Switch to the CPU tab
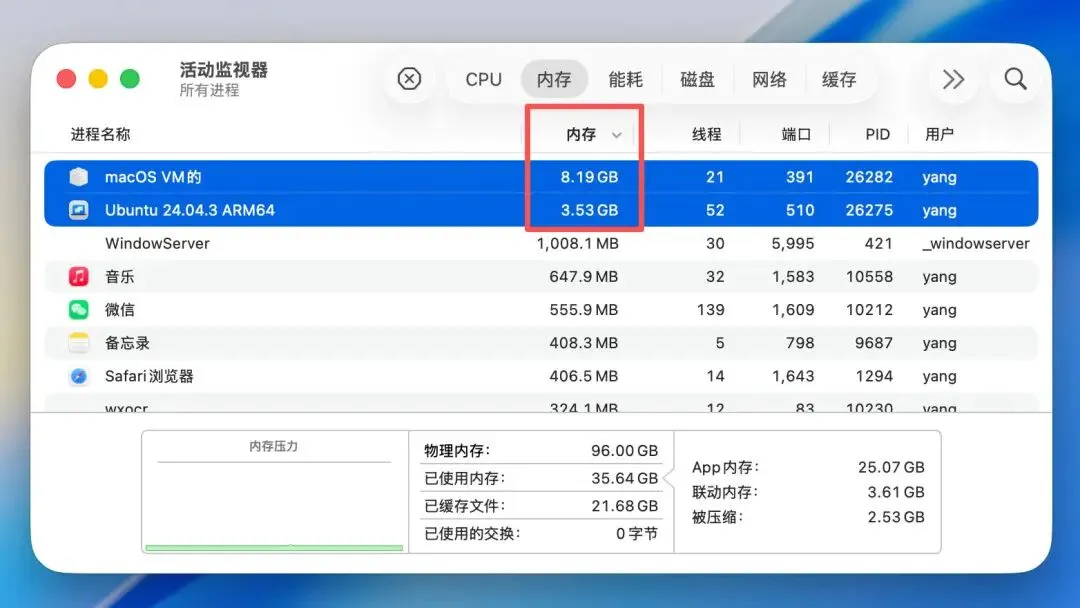The image size is (1080, 608). [x=484, y=79]
